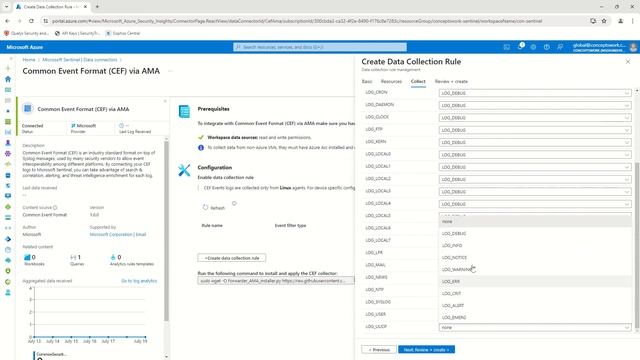Click the connector description pane scrollbar
The height and width of the screenshot is (360, 640).
166,231
